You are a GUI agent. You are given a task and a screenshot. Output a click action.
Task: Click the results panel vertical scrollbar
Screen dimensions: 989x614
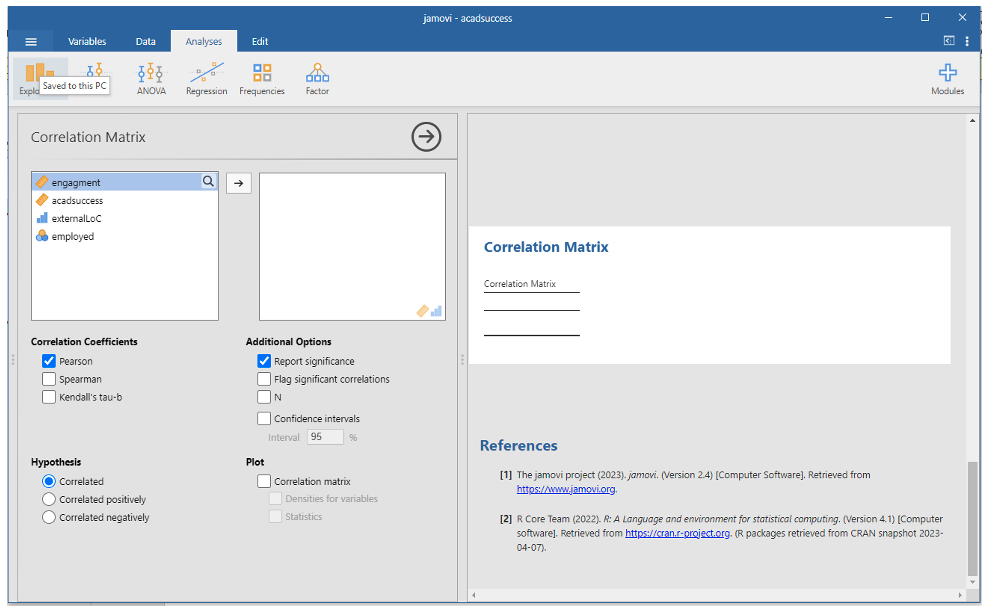coord(973,518)
